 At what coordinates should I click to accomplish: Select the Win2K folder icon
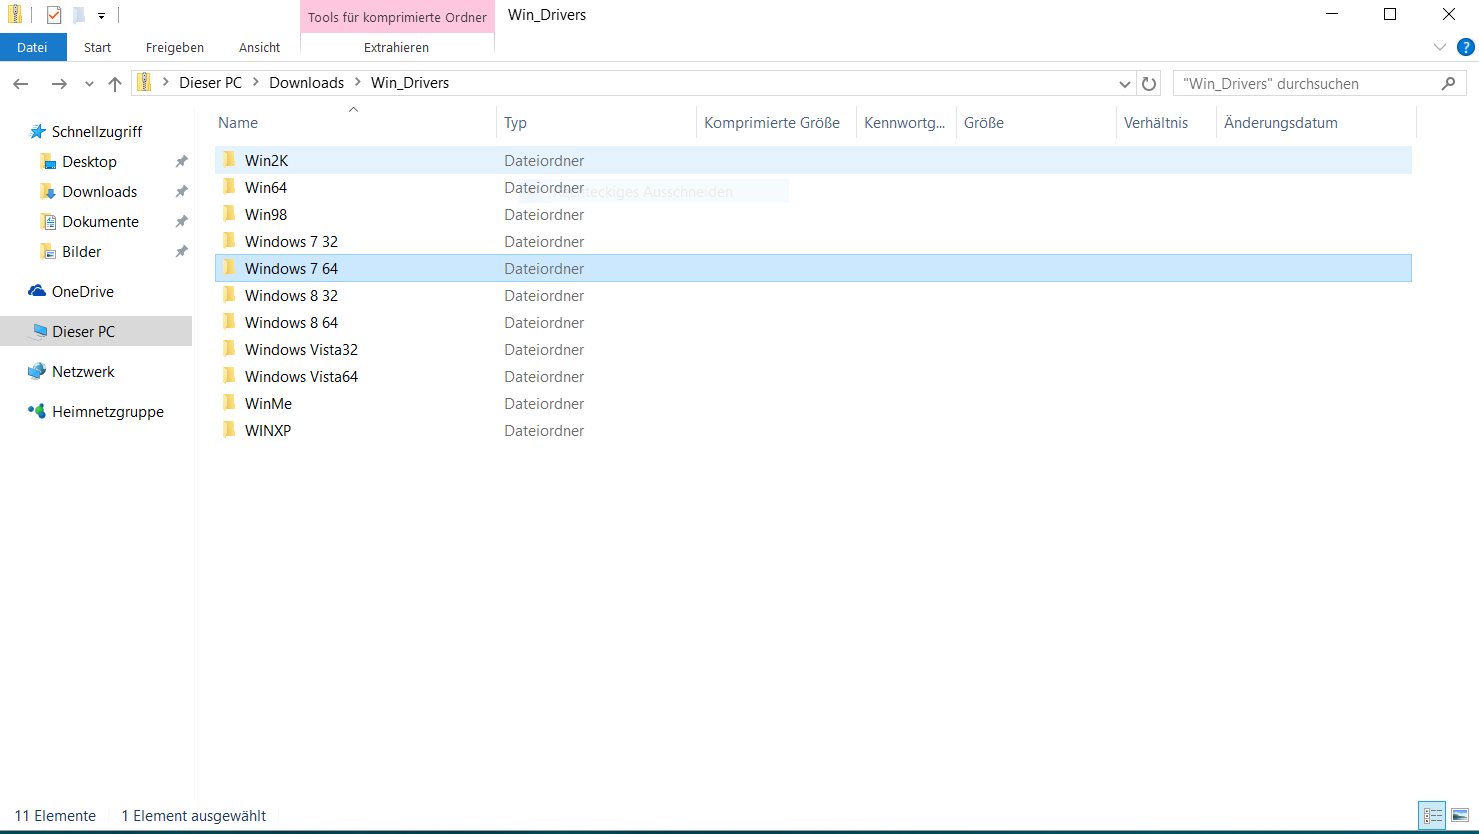pyautogui.click(x=229, y=160)
